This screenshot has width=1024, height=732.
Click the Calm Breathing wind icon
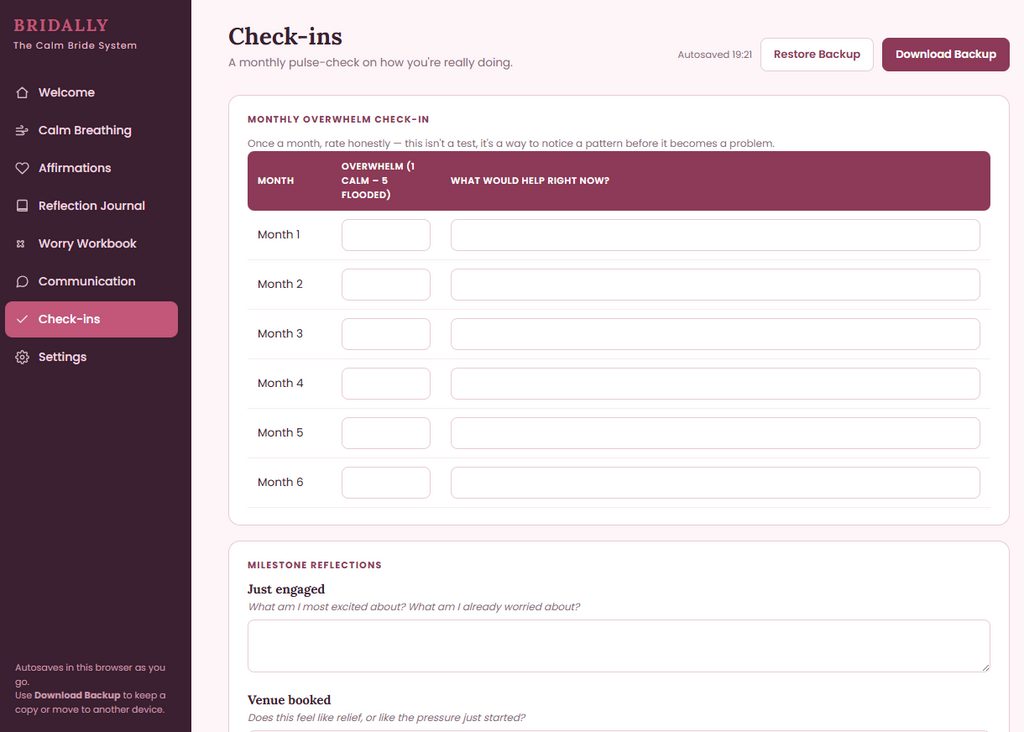(x=22, y=131)
